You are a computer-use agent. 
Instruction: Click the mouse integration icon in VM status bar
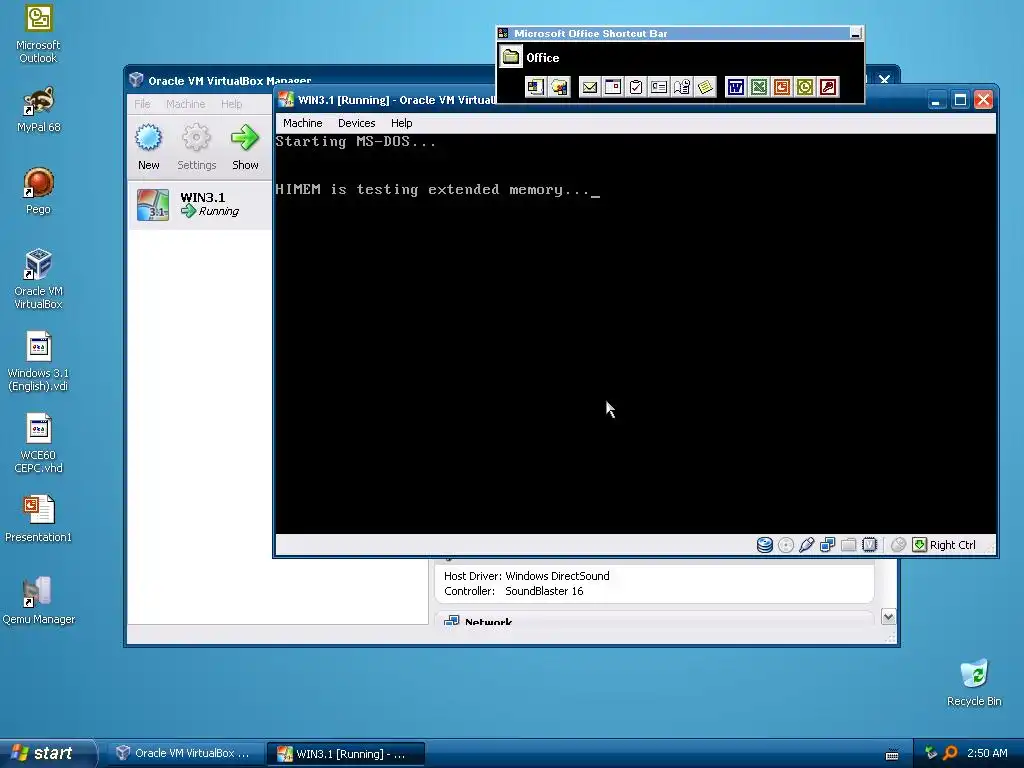point(899,545)
